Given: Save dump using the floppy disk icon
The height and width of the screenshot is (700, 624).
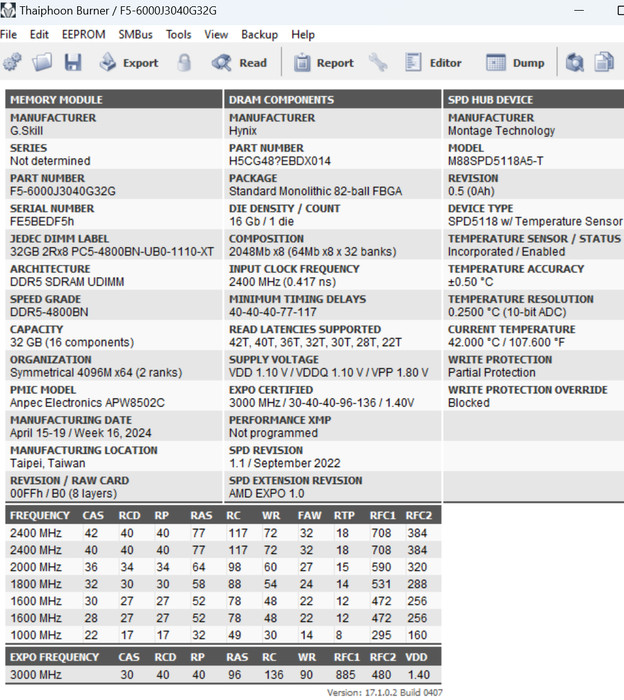Looking at the screenshot, I should coord(73,62).
